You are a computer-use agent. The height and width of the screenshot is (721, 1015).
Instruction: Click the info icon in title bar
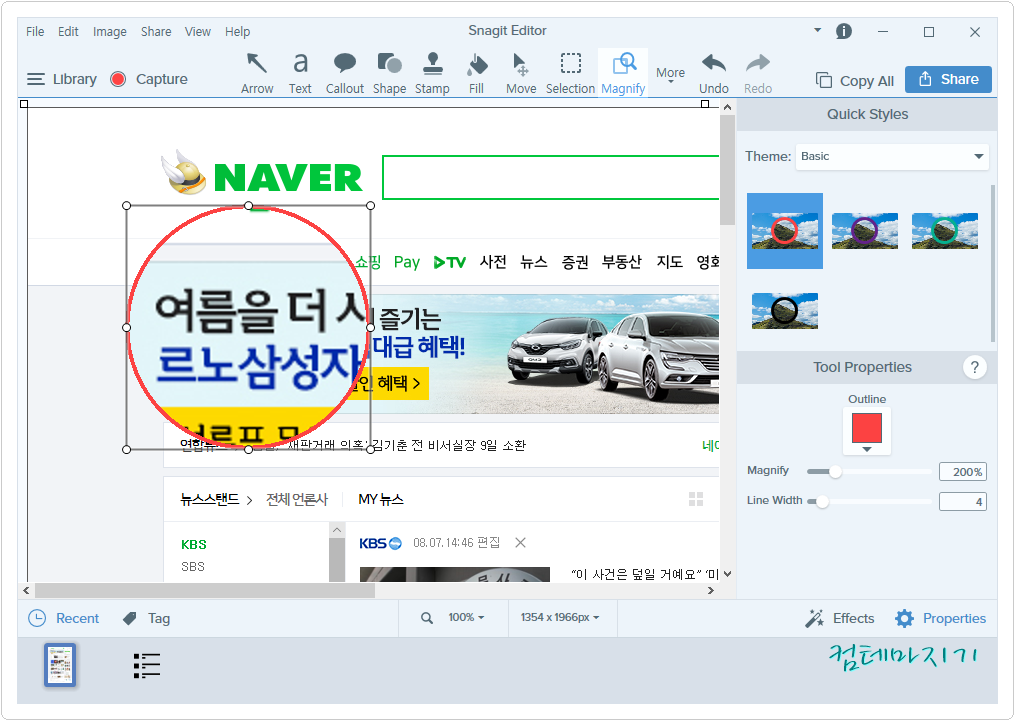[843, 31]
